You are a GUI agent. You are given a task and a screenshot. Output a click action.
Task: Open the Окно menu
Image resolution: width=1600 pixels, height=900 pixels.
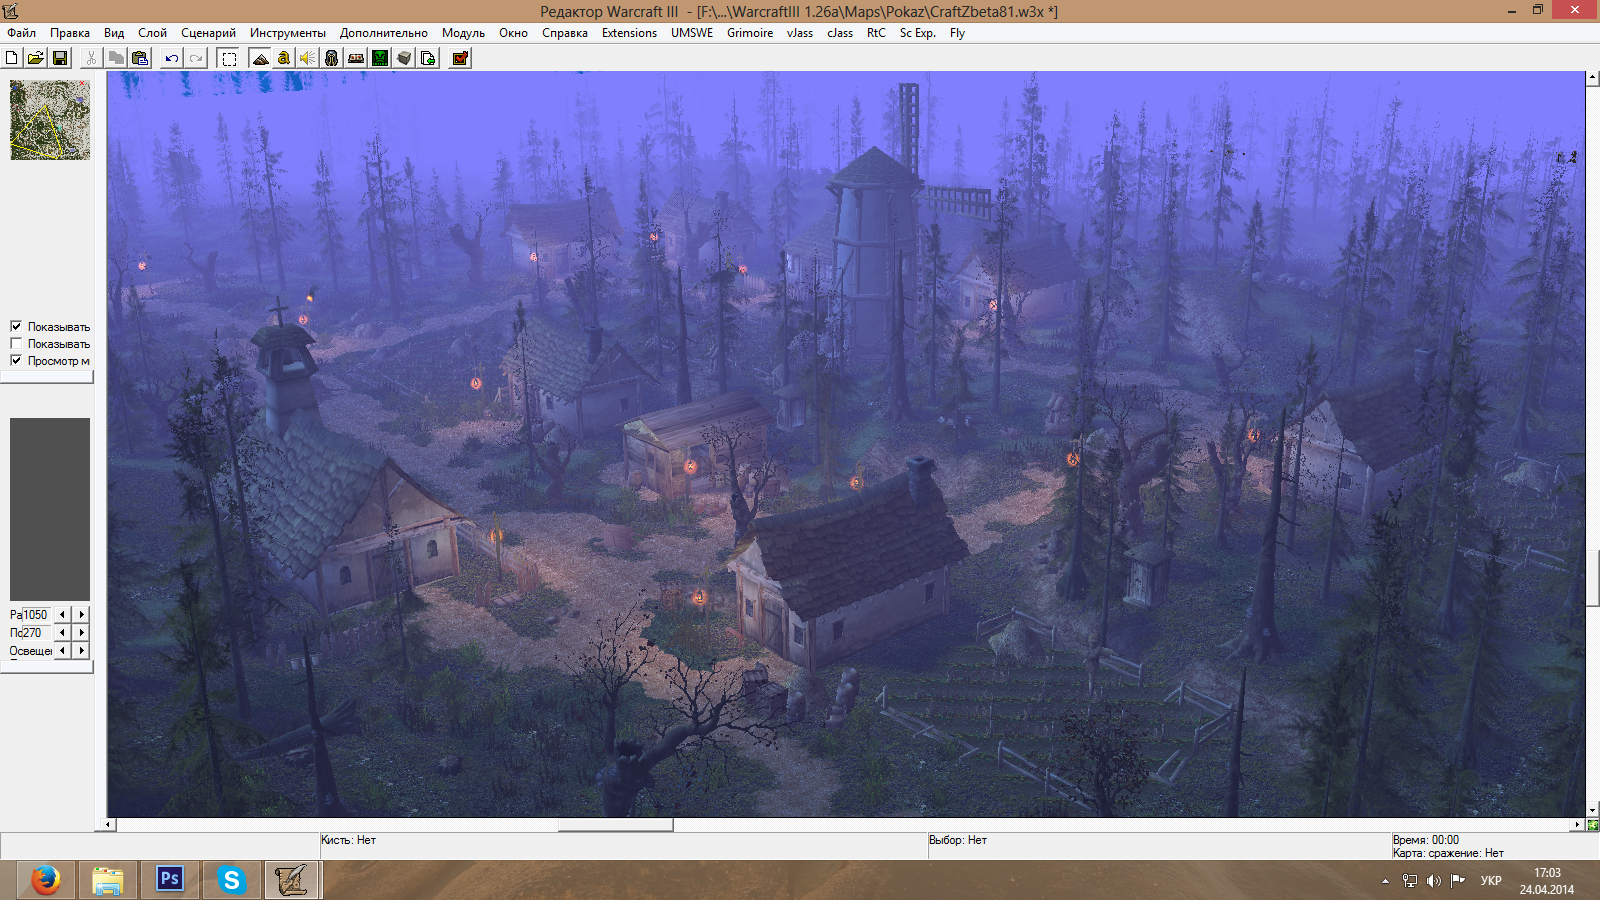[513, 33]
